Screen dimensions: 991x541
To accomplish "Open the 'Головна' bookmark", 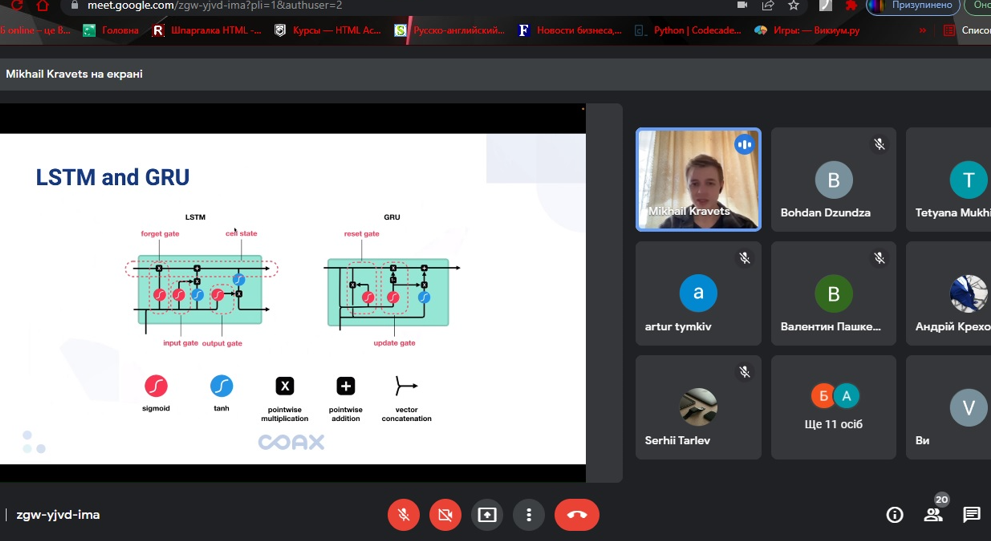I will (x=111, y=31).
